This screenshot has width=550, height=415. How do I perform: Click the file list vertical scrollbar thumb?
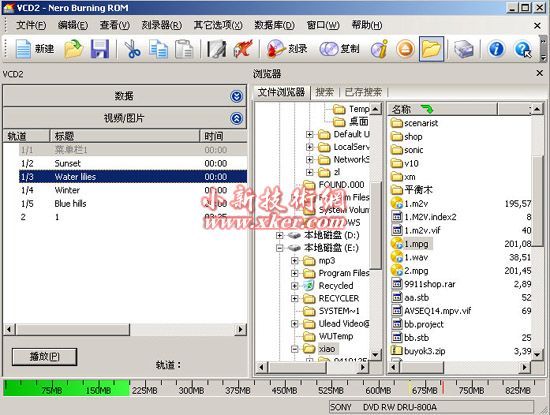537,202
